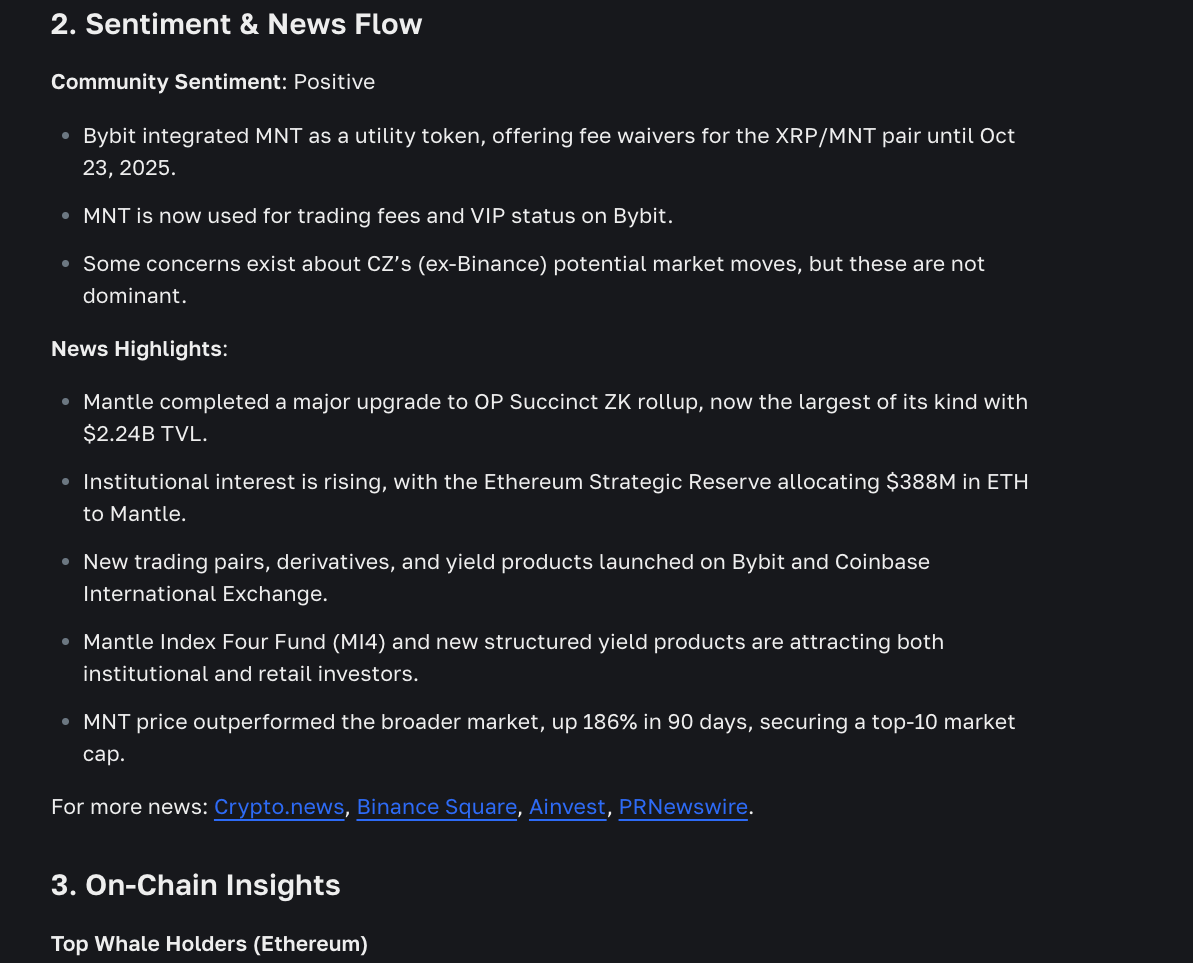Click the Mantle Index Four Fund bullet
1193x963 pixels.
(513, 642)
